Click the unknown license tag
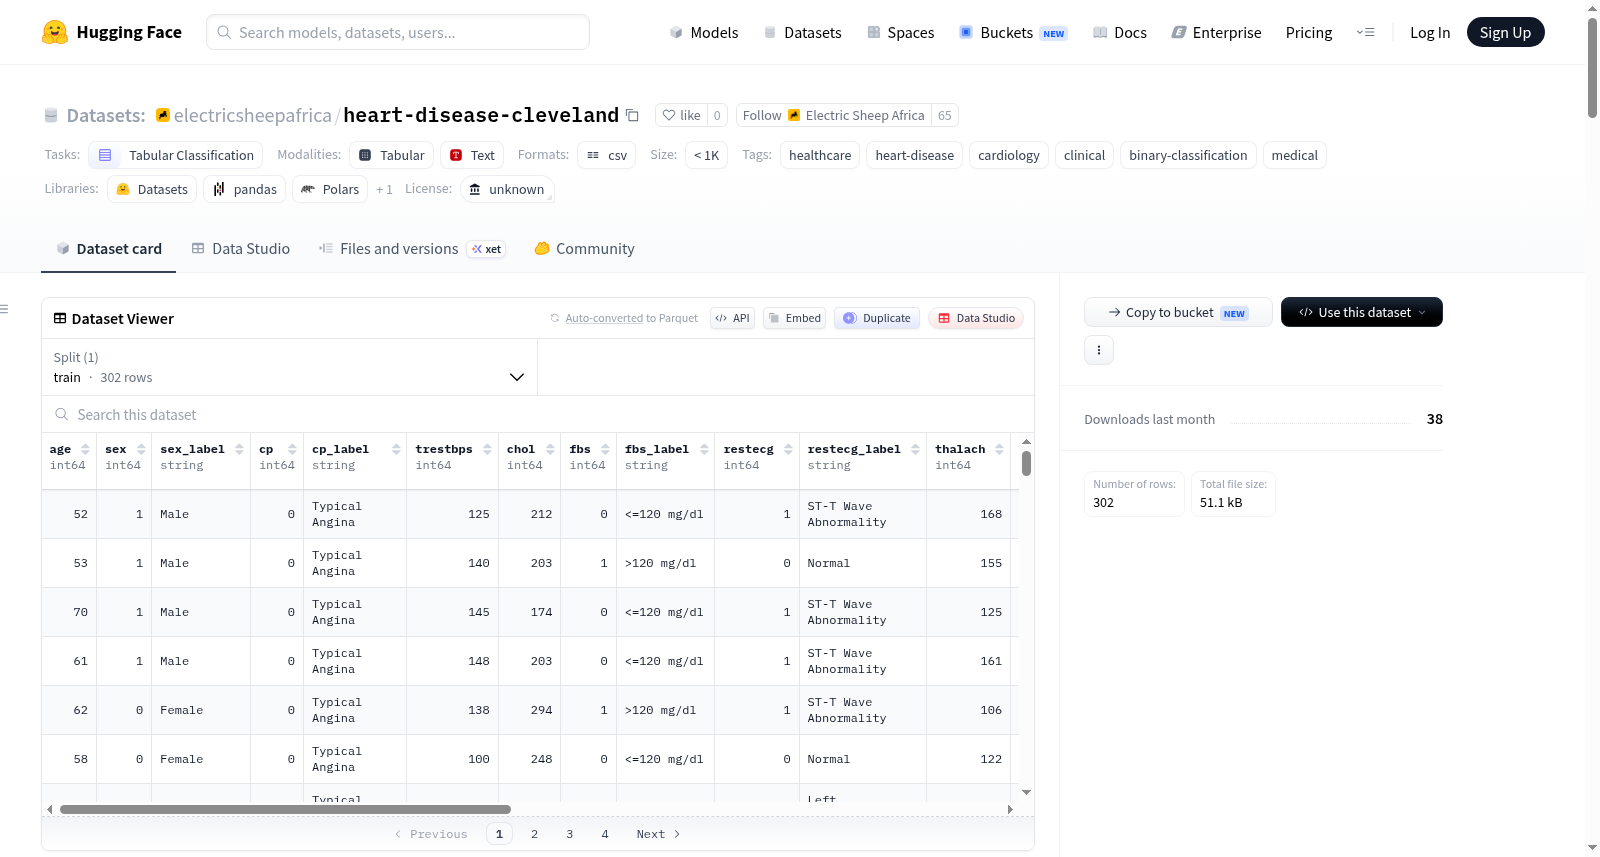 508,189
